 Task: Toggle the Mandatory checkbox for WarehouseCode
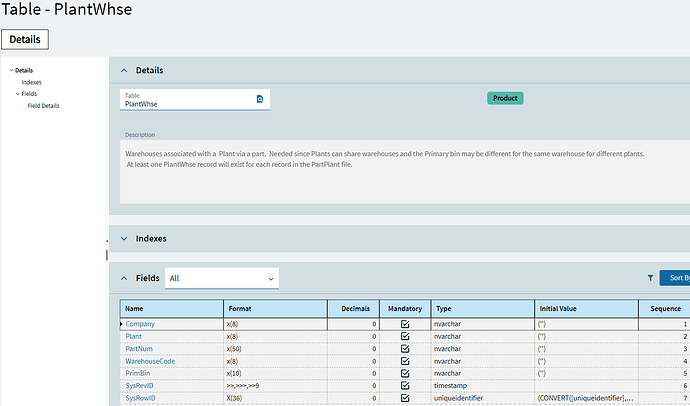pos(405,361)
